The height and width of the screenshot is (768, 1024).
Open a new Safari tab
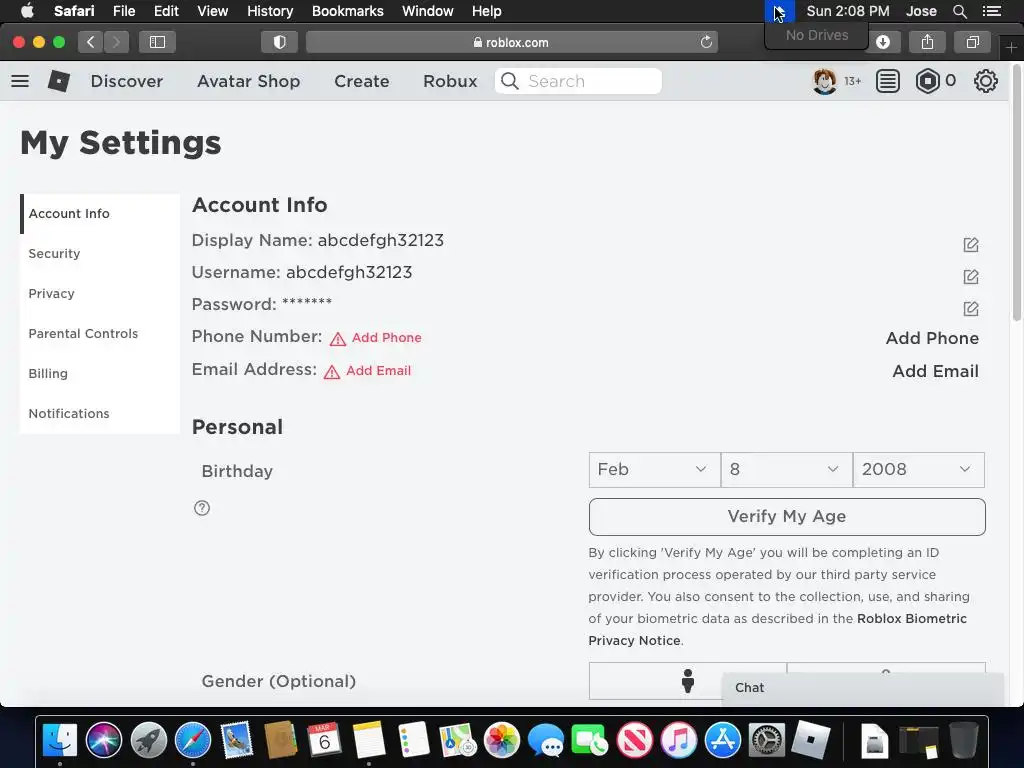[1011, 48]
